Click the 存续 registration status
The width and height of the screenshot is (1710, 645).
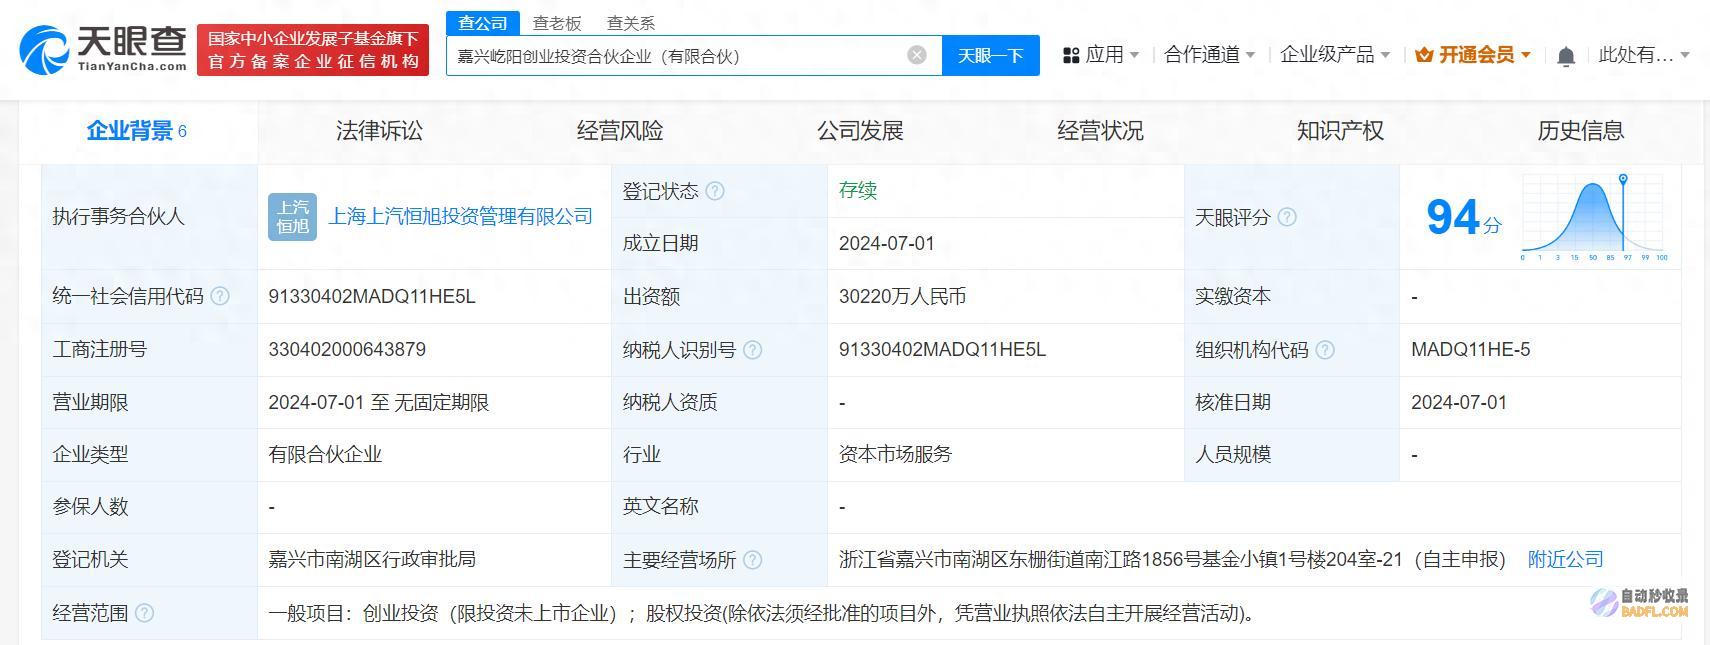pyautogui.click(x=858, y=190)
